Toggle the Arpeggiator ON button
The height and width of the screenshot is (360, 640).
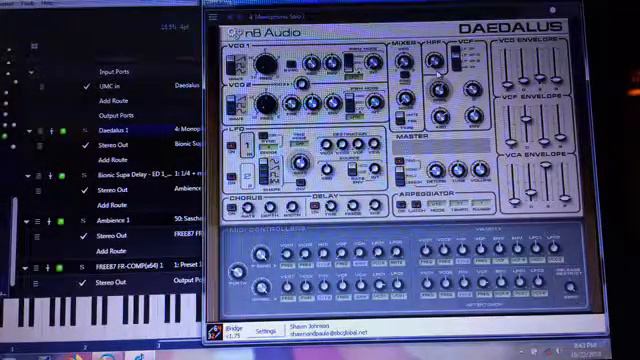point(401,204)
